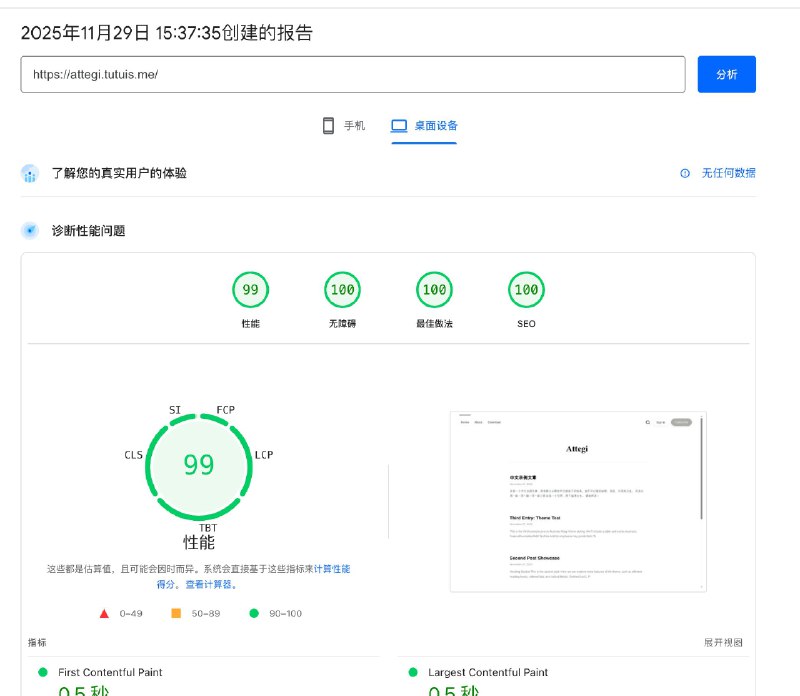This screenshot has width=800, height=696.
Task: Click the desktop monitor icon on 桌面设备 tab
Action: point(399,125)
